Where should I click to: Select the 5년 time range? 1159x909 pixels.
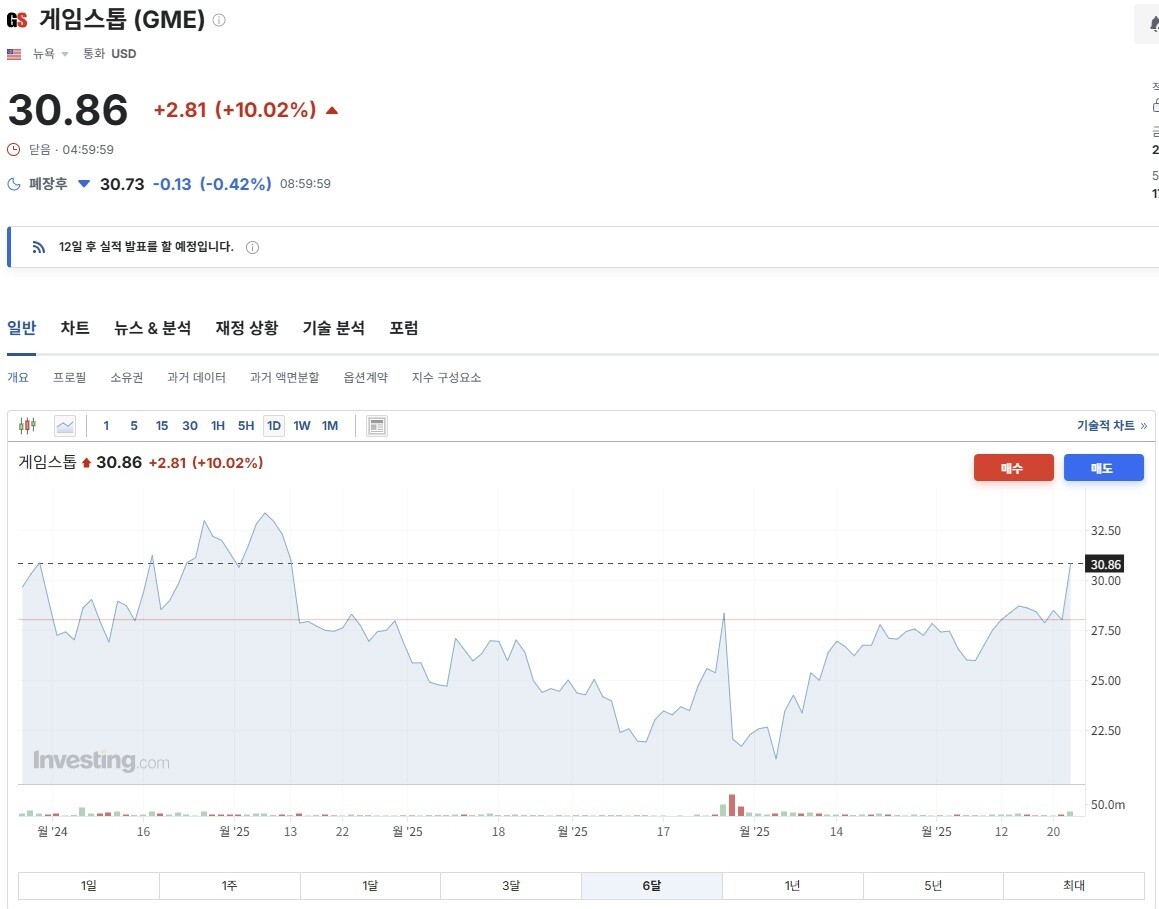point(933,885)
